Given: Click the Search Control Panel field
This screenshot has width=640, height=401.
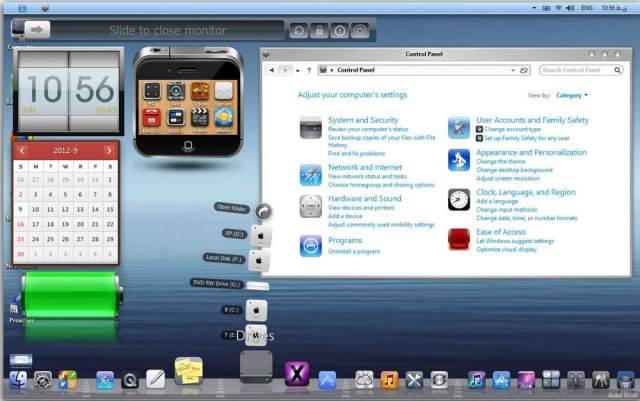Looking at the screenshot, I should pyautogui.click(x=581, y=70).
